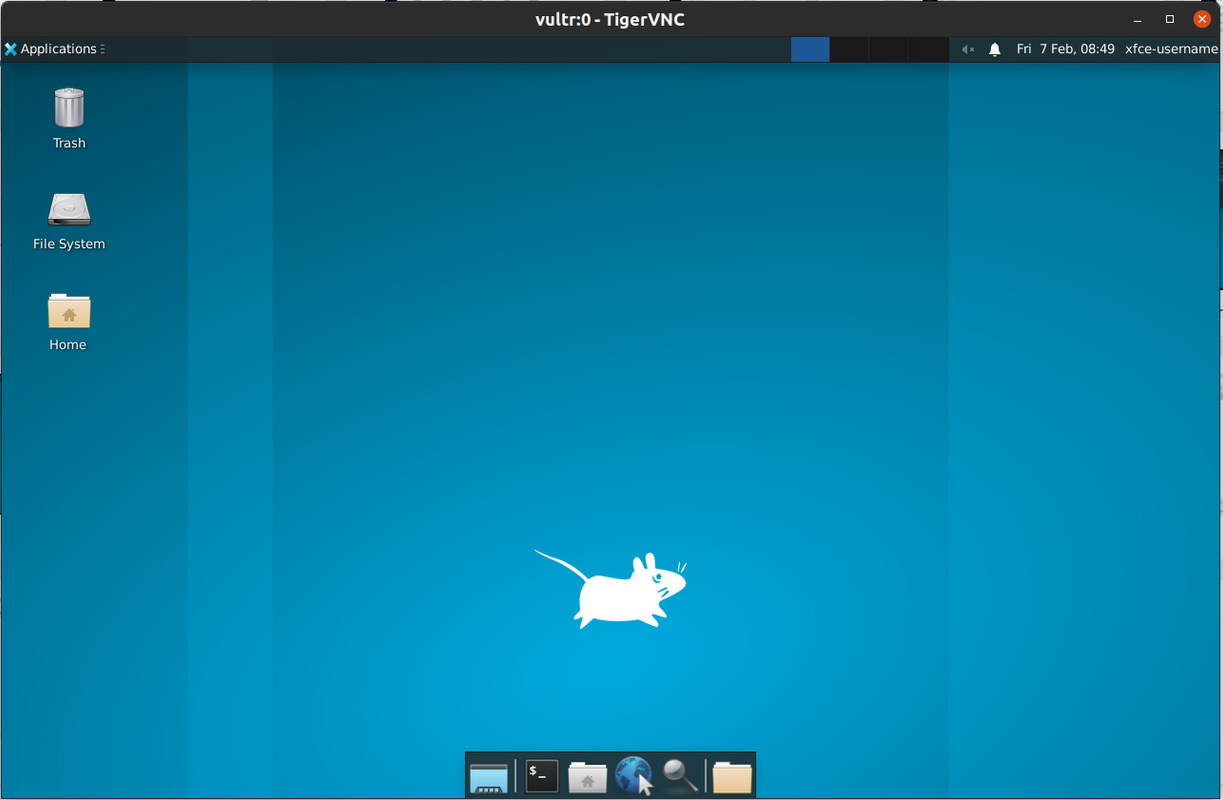This screenshot has width=1223, height=800.
Task: Click the Xfce logo beside Applications
Action: (11, 49)
